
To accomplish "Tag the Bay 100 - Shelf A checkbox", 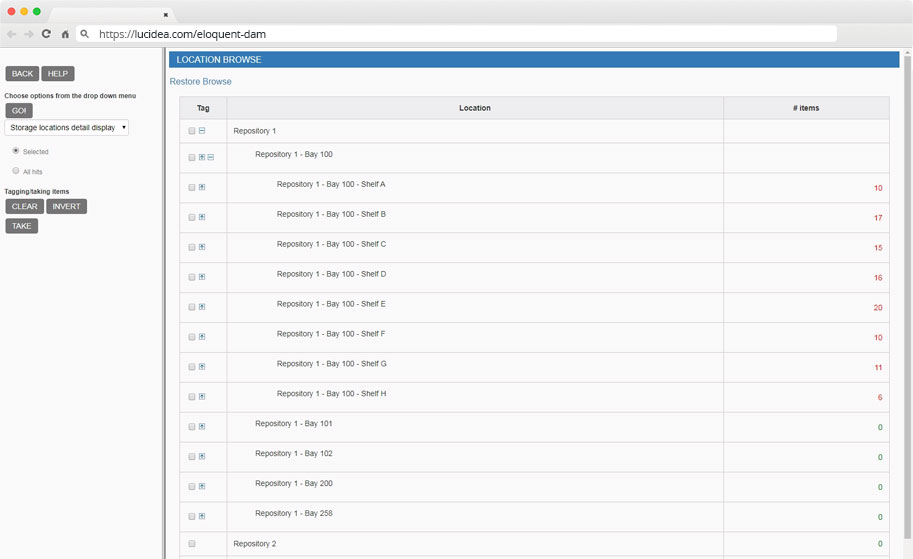I will pos(192,187).
